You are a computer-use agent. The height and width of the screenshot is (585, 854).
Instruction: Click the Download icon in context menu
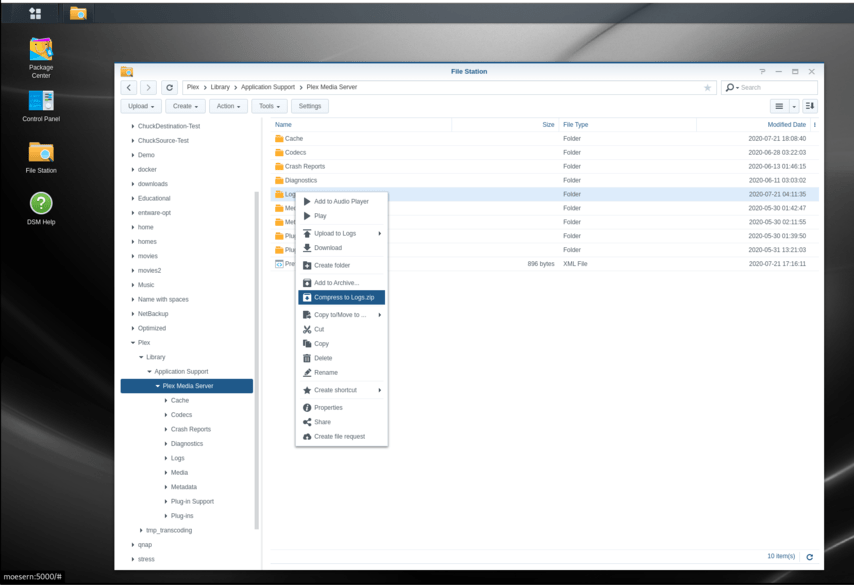[x=307, y=248]
